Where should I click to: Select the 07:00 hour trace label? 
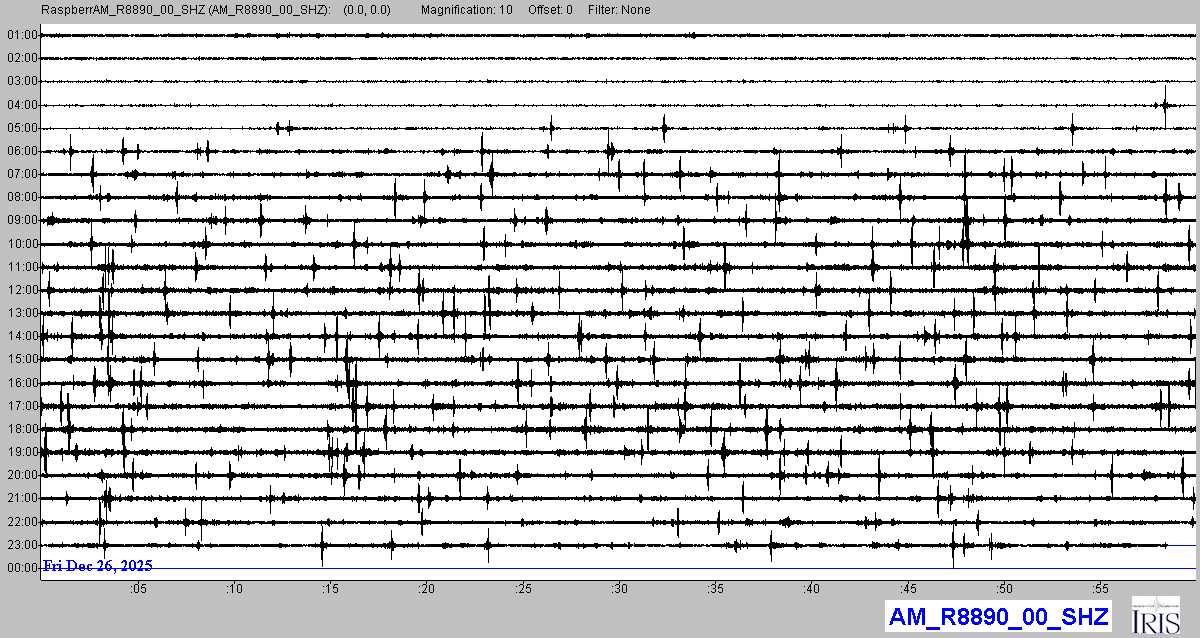(21, 174)
